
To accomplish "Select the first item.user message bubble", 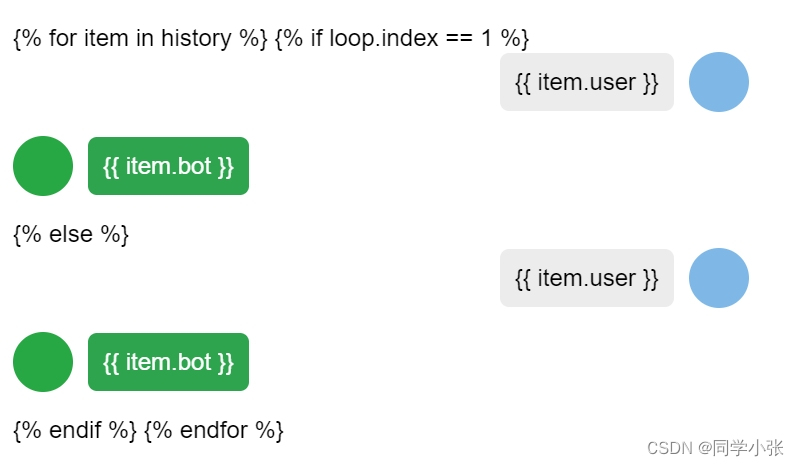I will 586,82.
